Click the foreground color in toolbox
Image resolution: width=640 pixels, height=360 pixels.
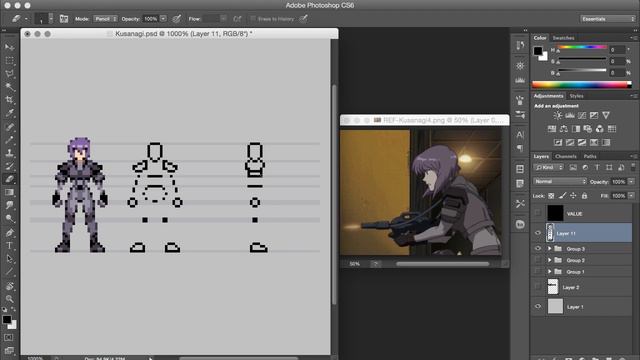click(7, 320)
